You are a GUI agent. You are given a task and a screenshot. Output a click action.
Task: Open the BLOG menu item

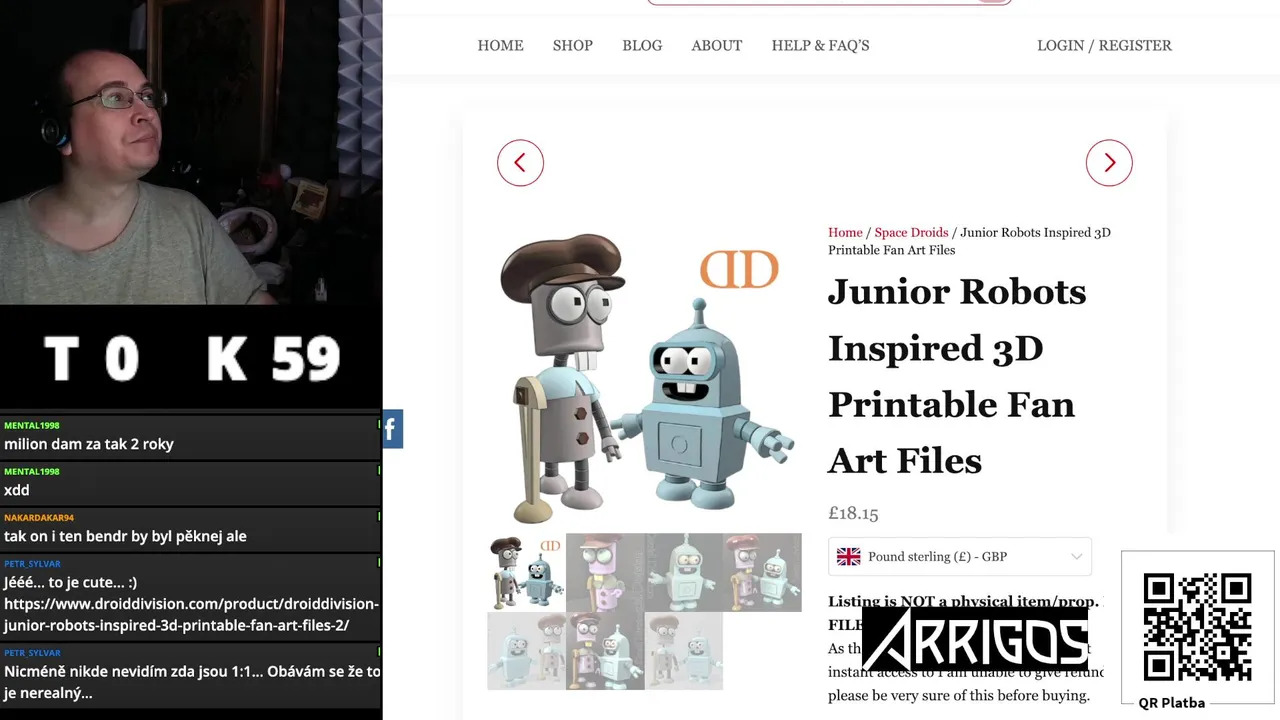click(642, 45)
